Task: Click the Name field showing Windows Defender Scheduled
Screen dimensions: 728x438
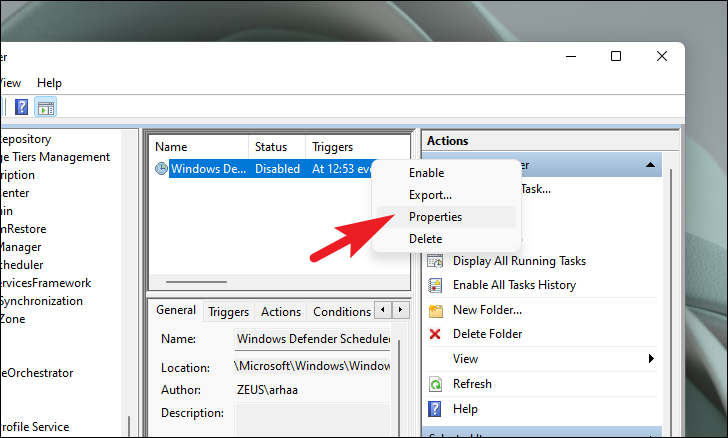Action: pyautogui.click(x=312, y=339)
